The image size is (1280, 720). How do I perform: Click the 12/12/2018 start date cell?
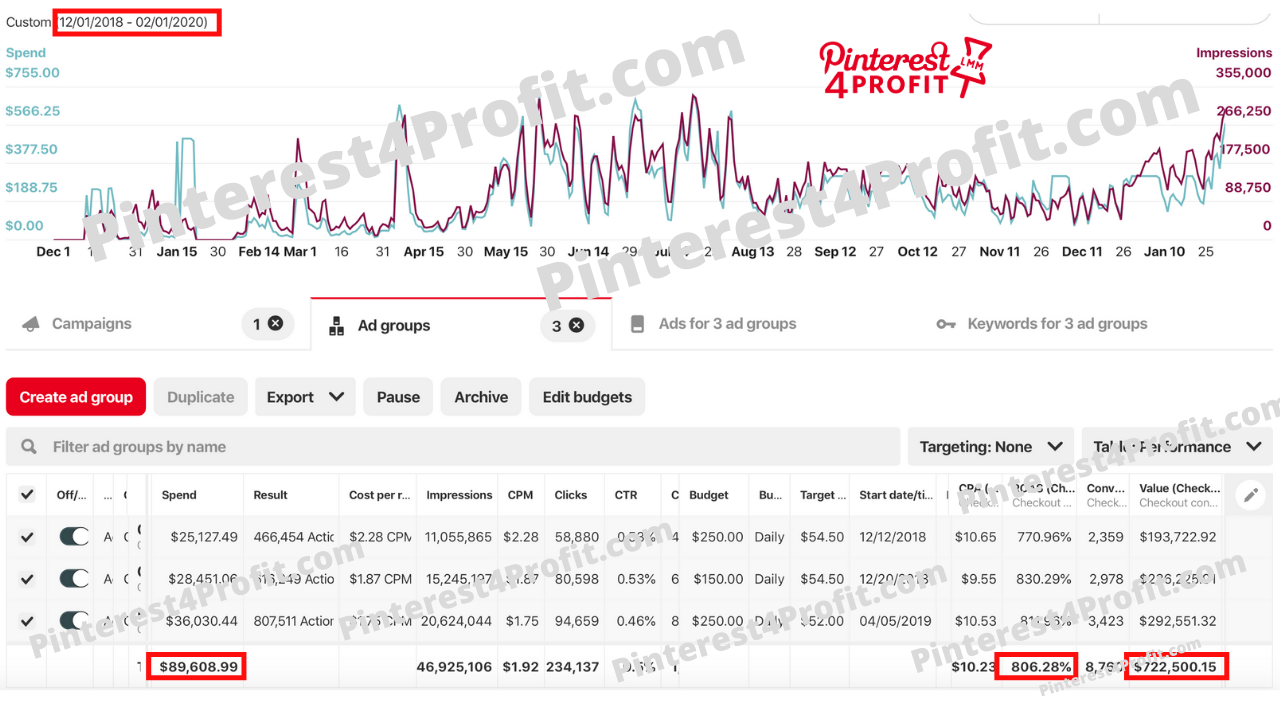(x=893, y=537)
